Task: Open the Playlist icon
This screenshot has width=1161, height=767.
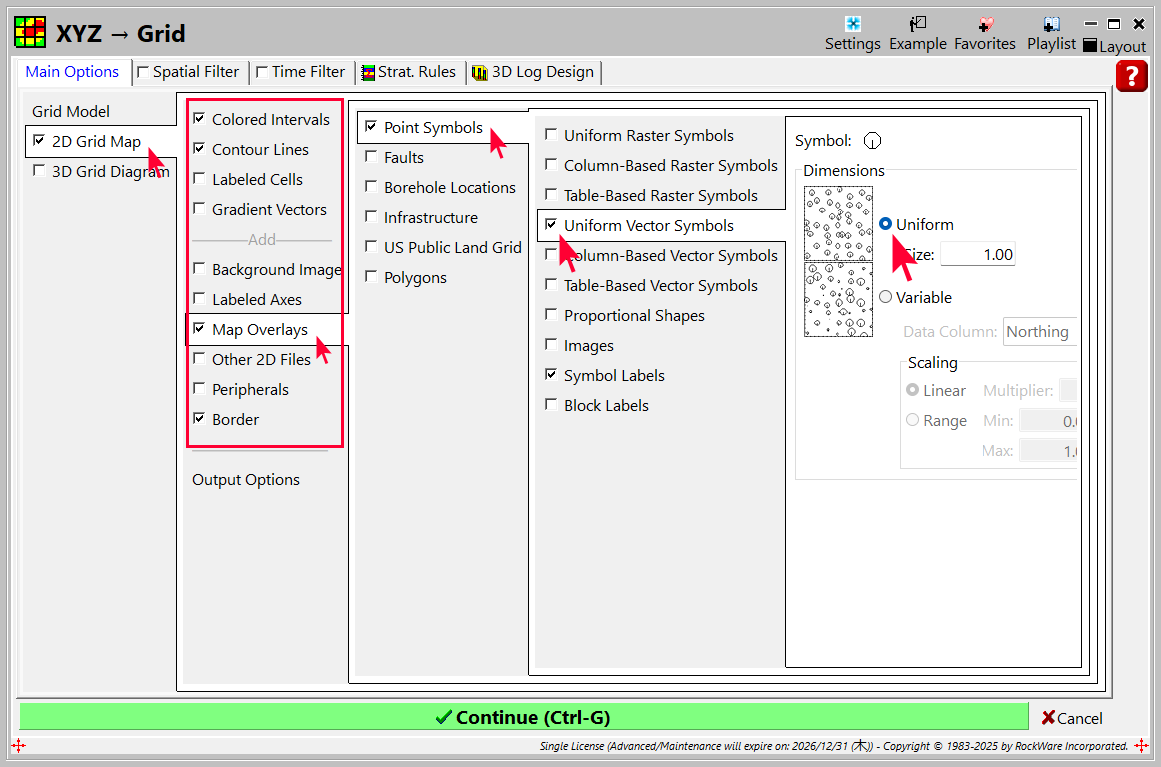Action: tap(1051, 24)
